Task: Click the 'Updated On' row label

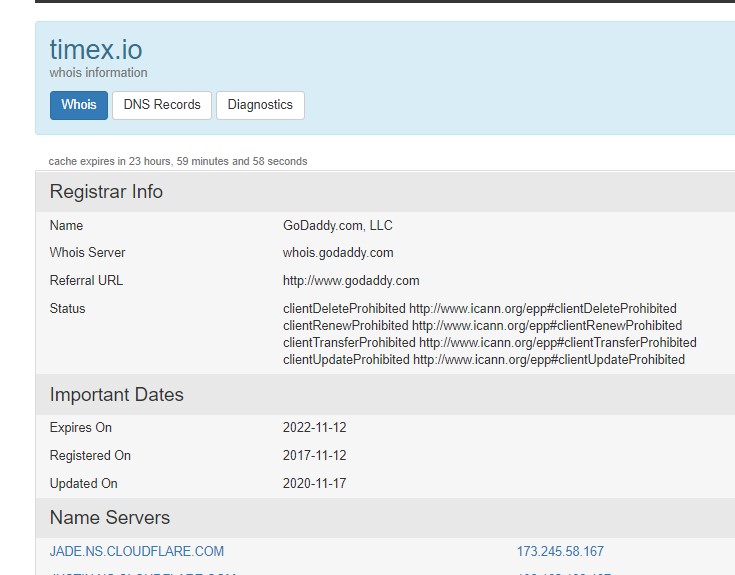Action: (x=83, y=483)
